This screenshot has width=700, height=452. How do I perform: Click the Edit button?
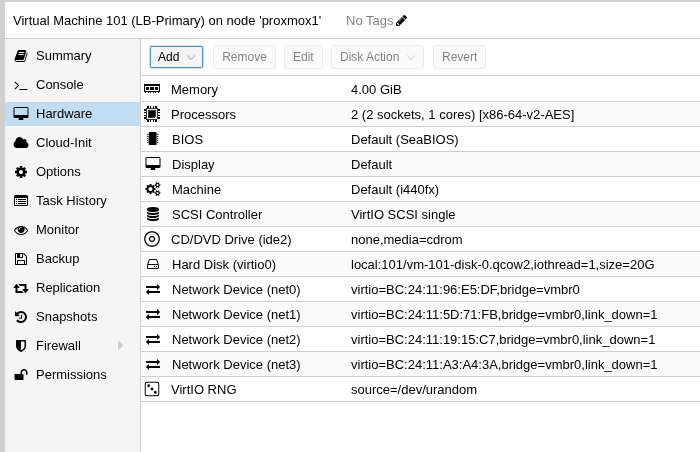coord(303,57)
